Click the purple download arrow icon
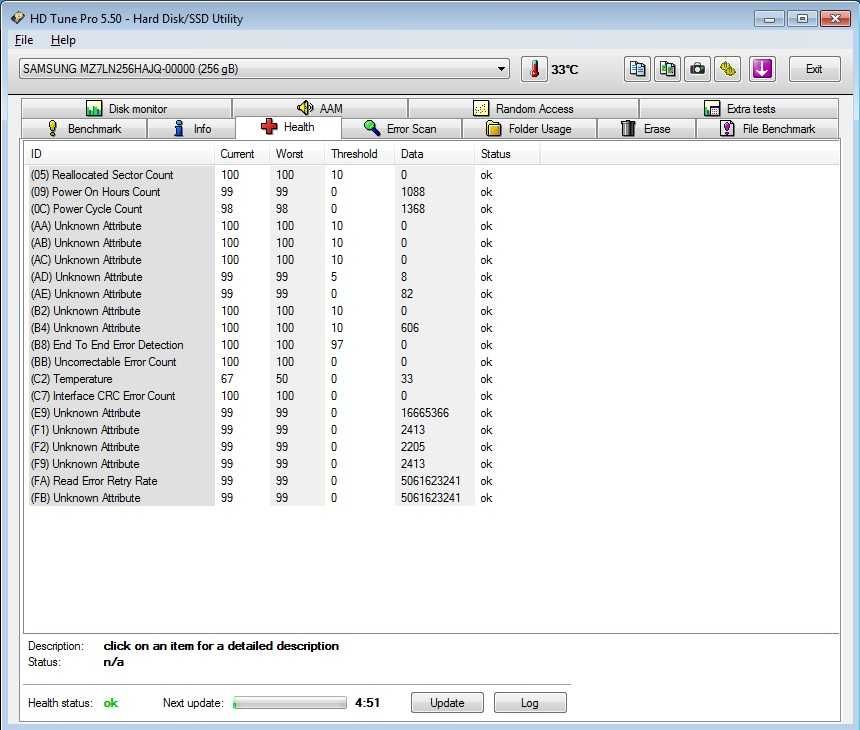860x730 pixels. (x=762, y=69)
